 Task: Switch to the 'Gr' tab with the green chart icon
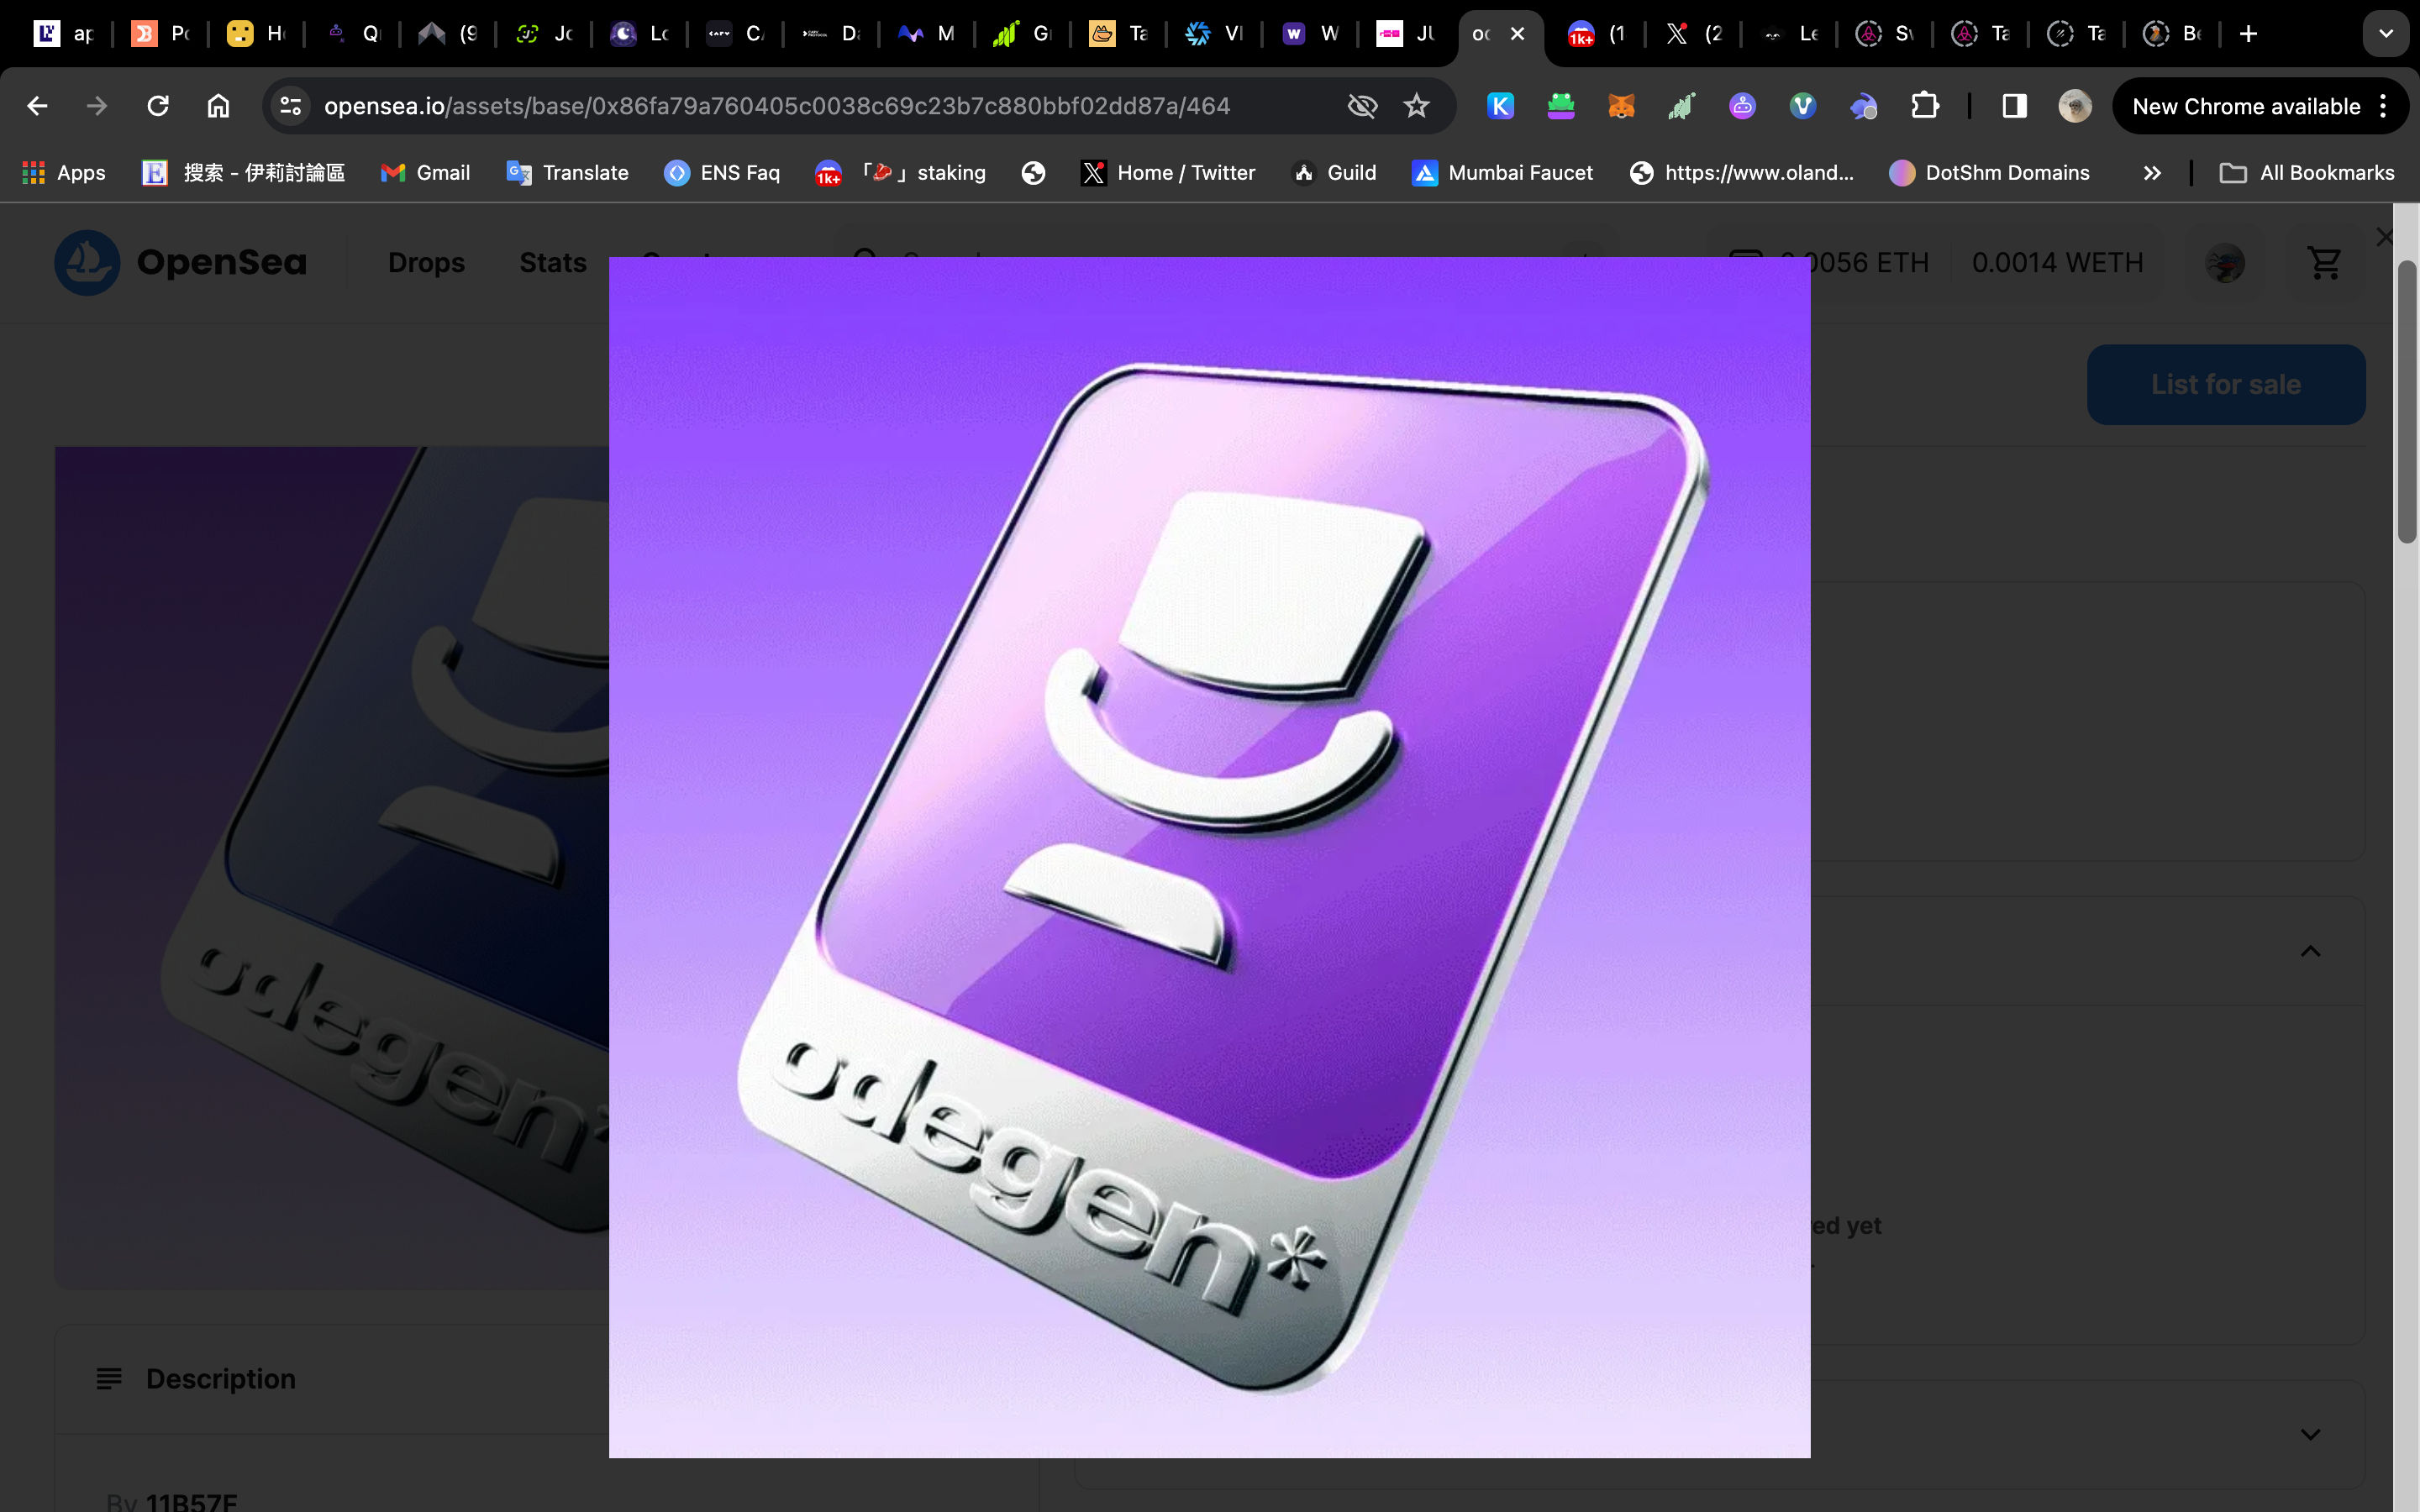tap(1022, 34)
